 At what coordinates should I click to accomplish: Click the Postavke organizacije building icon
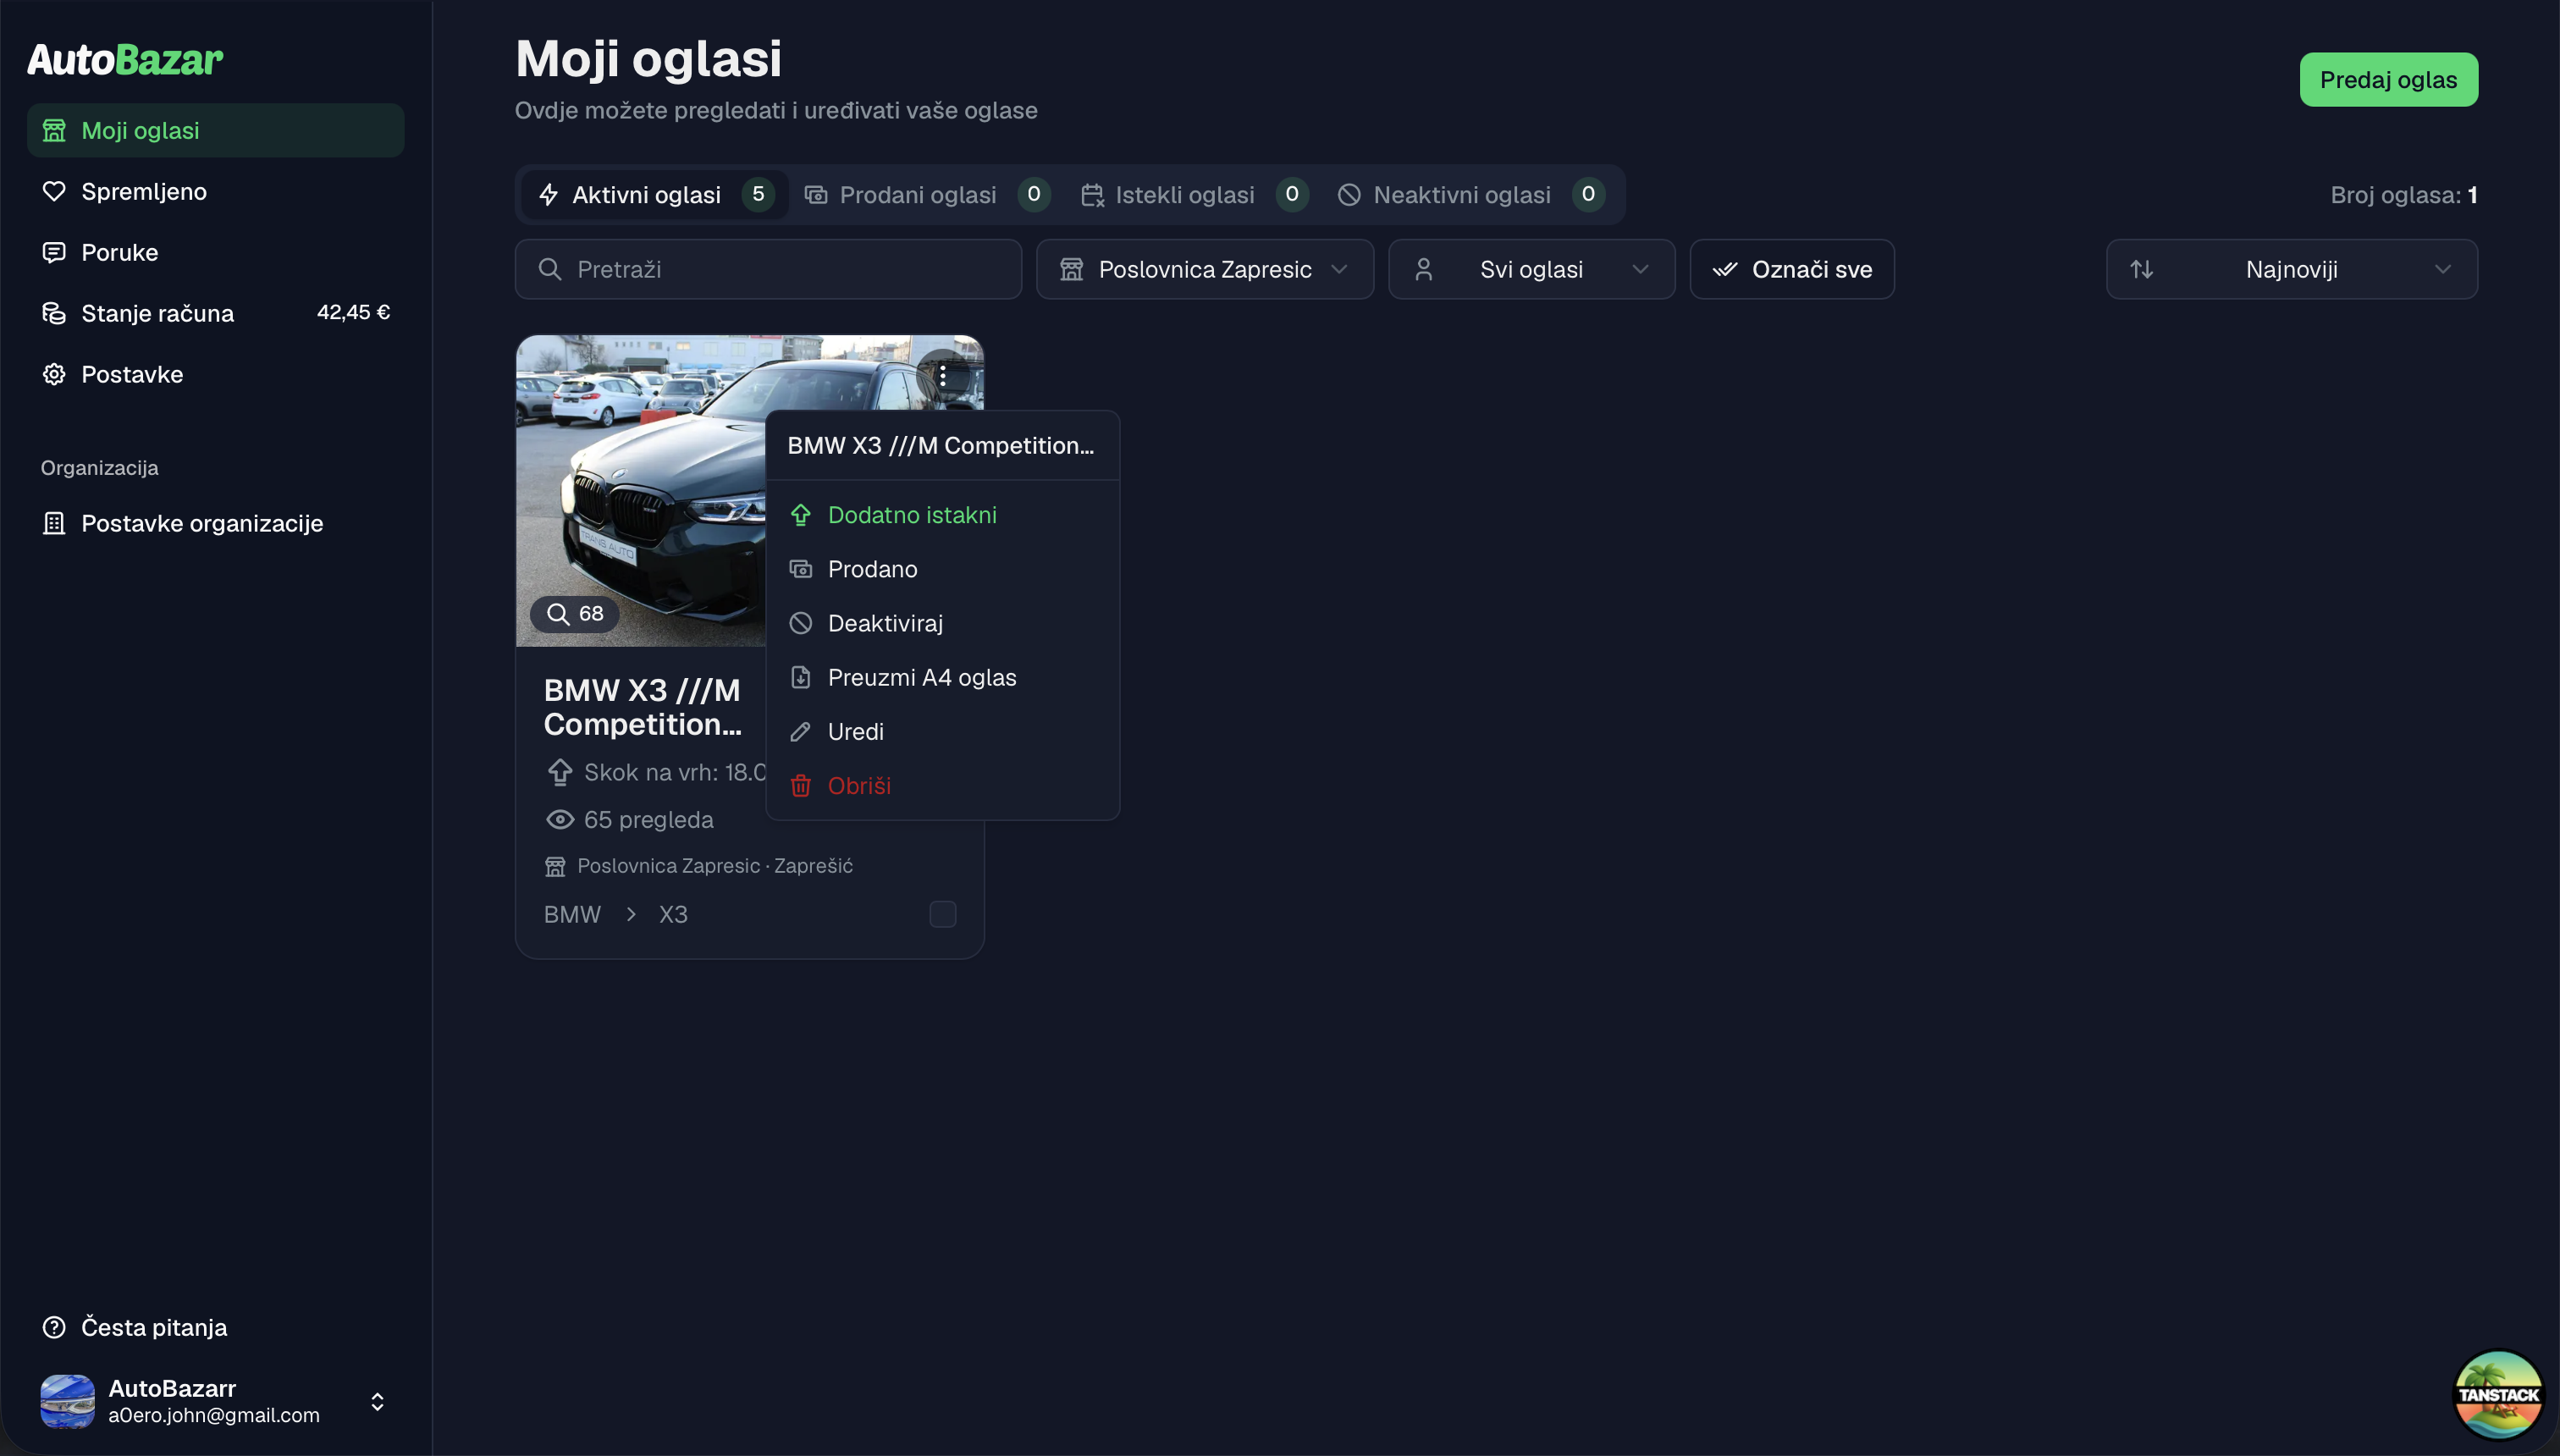point(54,523)
